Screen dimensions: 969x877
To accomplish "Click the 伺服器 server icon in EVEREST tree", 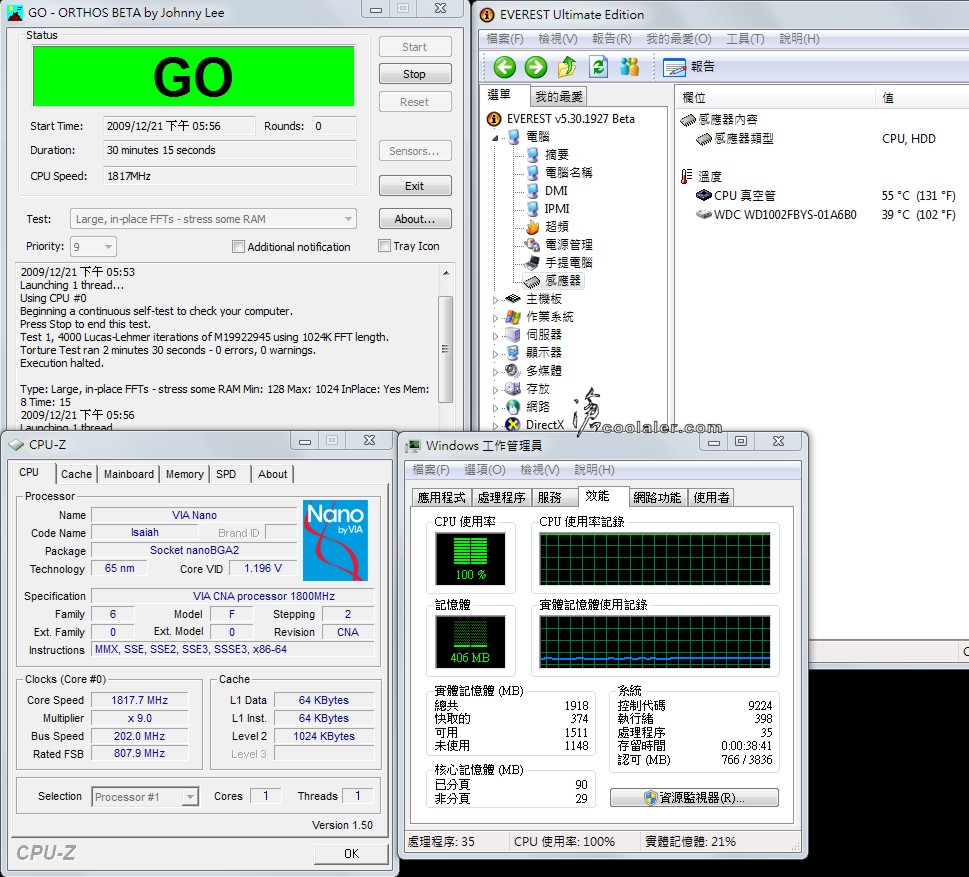I will [x=512, y=334].
